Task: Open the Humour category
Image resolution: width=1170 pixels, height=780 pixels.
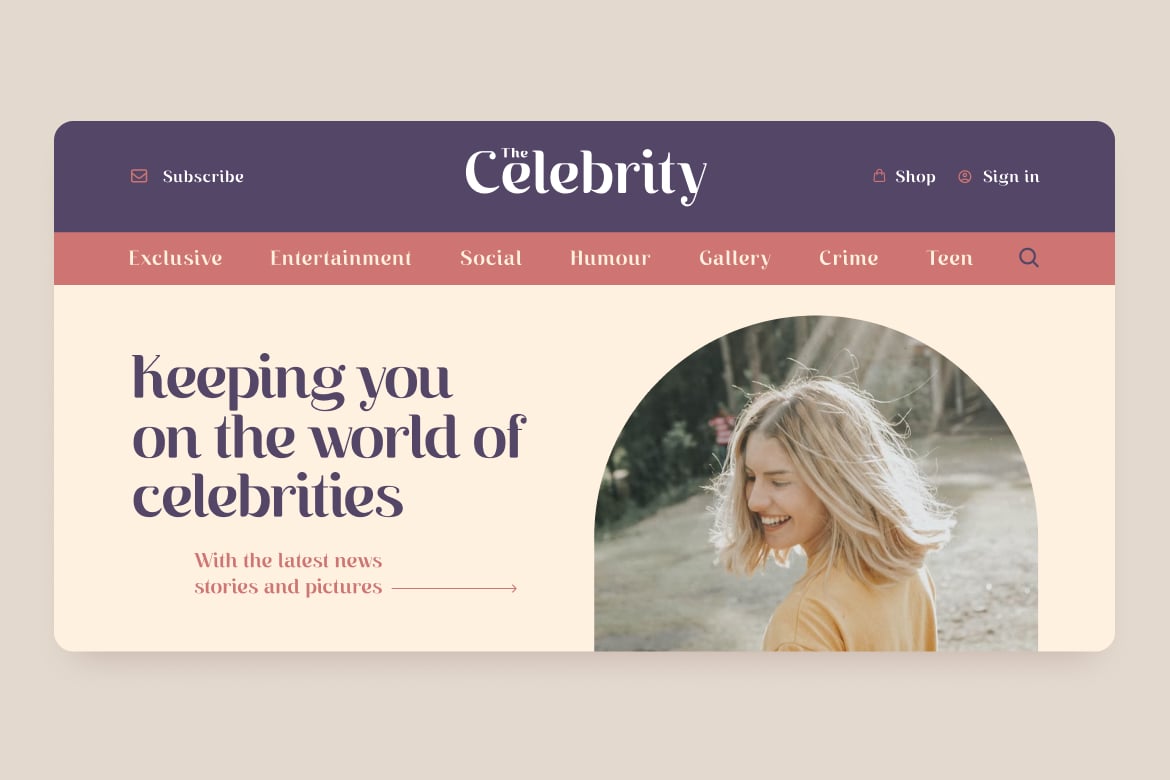Action: pos(610,258)
